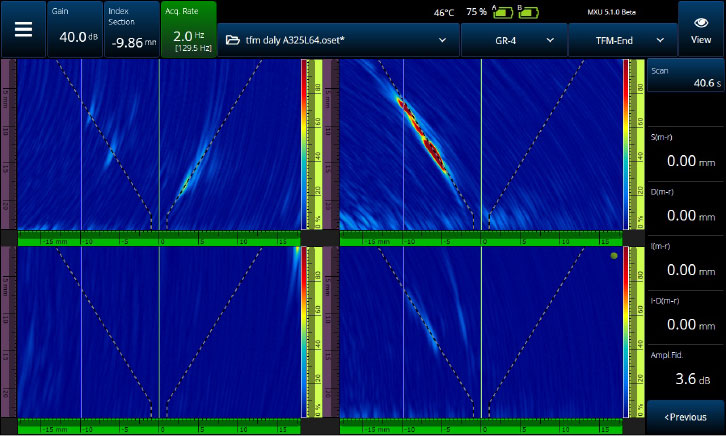The height and width of the screenshot is (436, 726).
Task: Open the GR-4 group dropdown
Action: 514,40
